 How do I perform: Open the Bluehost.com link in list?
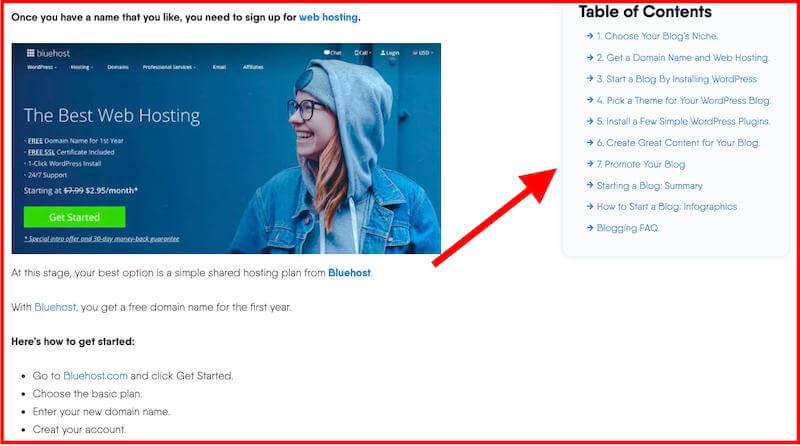[95, 376]
